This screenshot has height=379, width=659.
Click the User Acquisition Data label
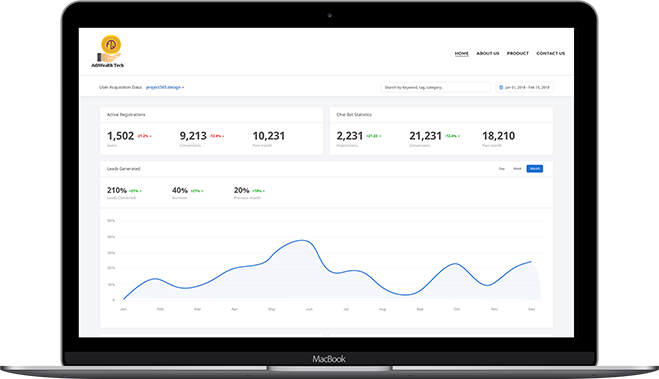tap(121, 87)
